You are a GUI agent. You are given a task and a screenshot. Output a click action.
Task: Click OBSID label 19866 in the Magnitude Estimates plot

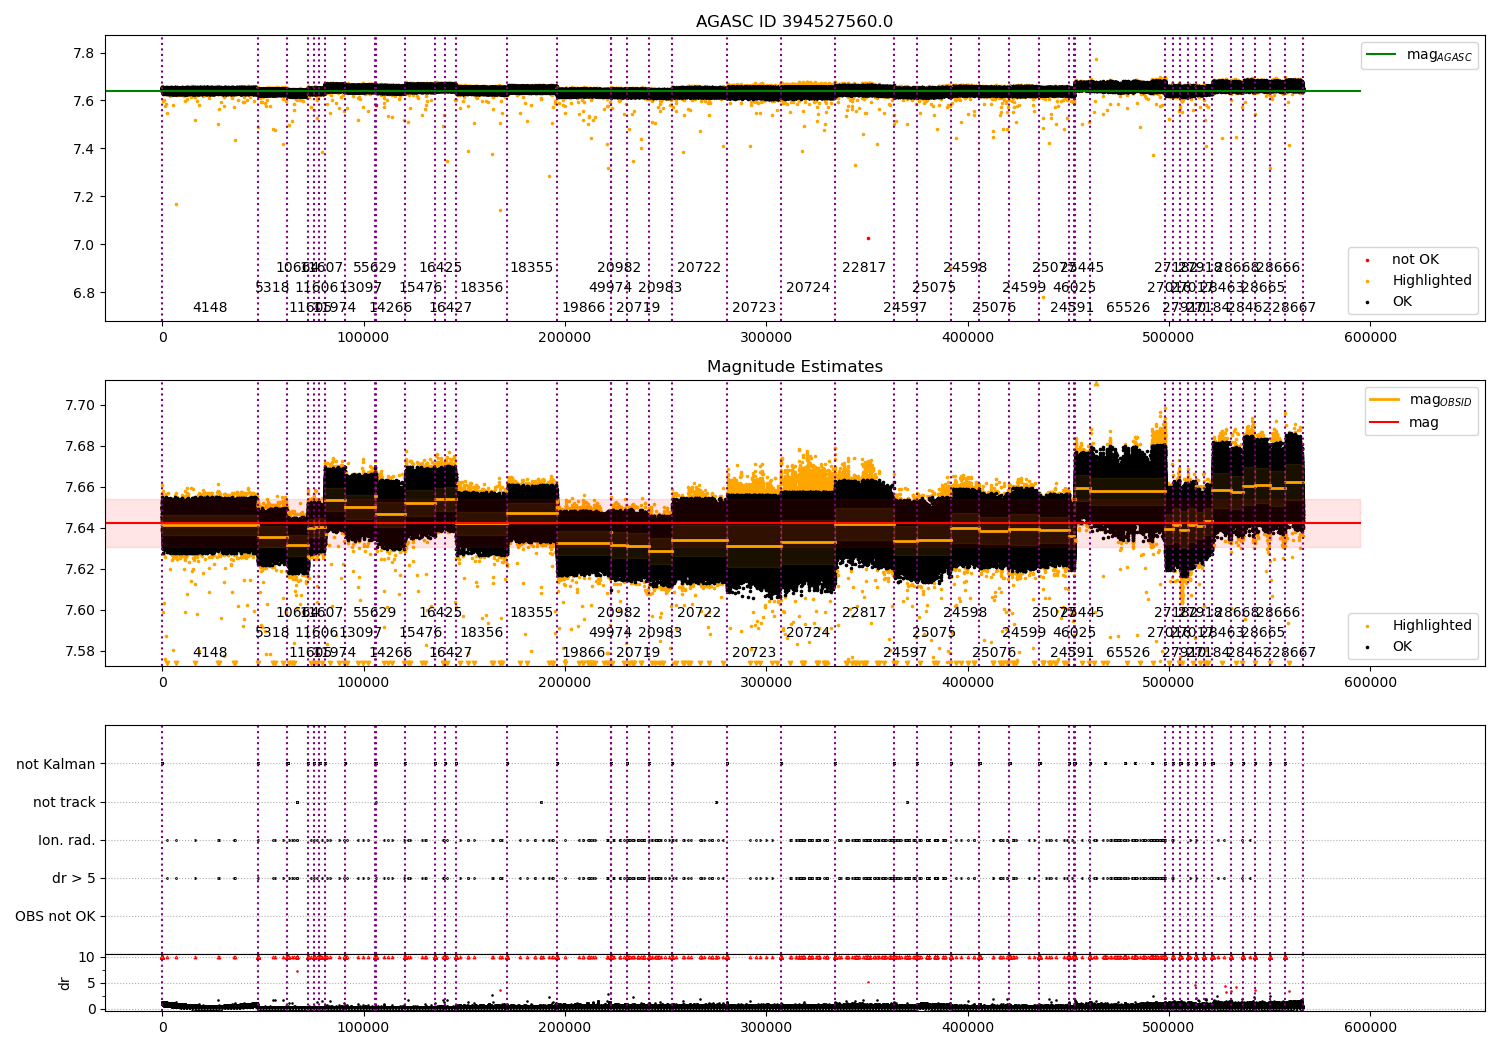[583, 653]
